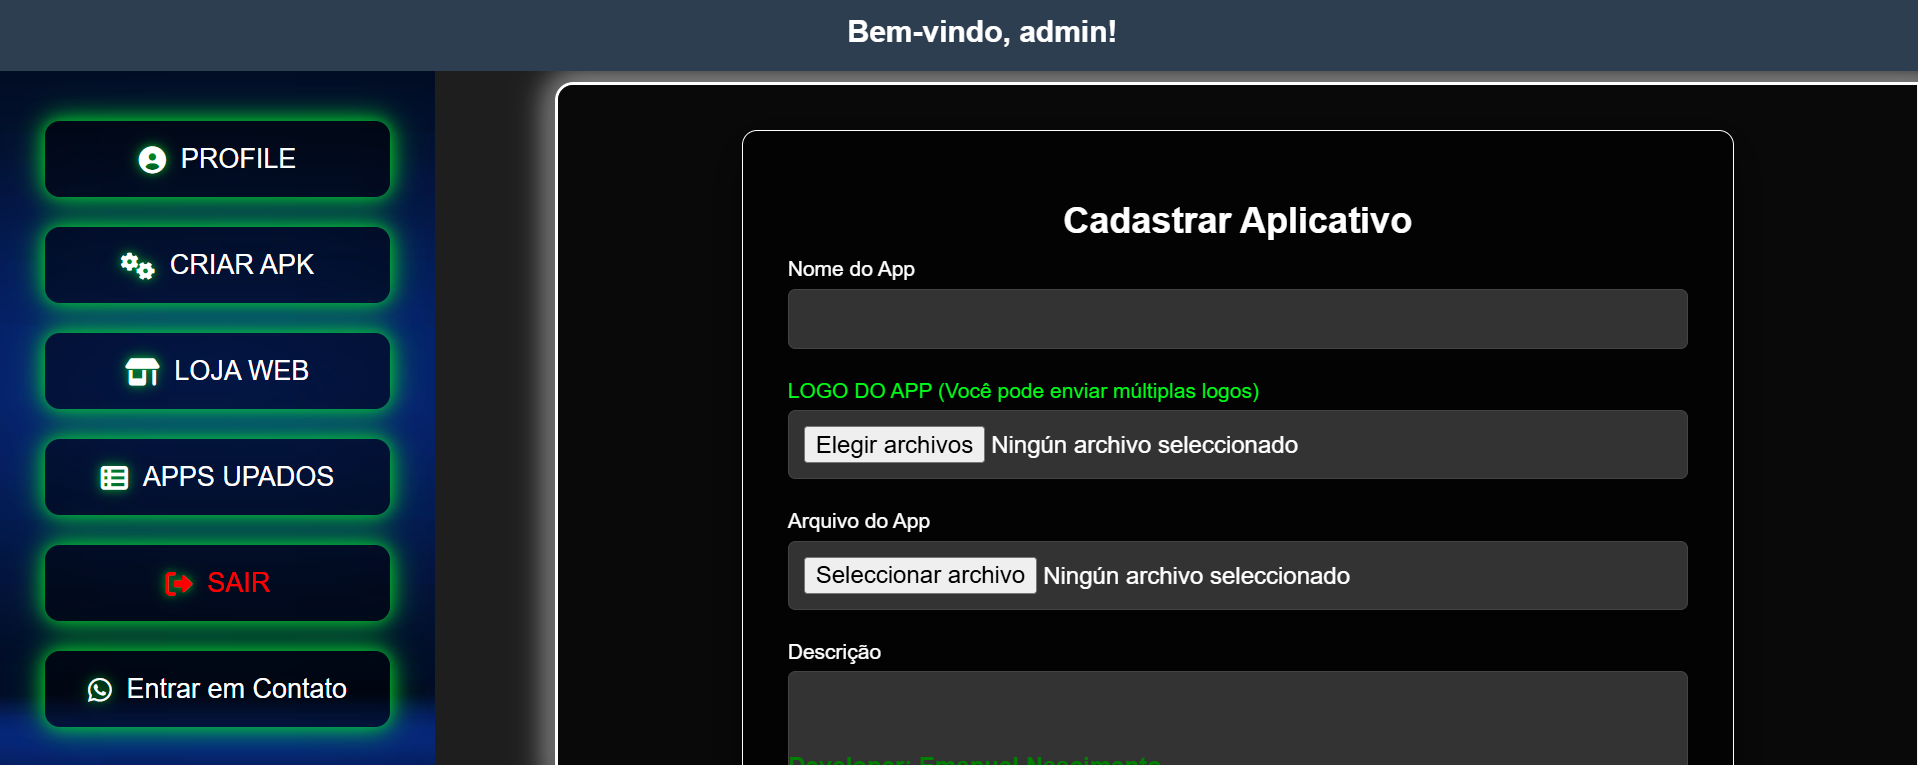This screenshot has width=1918, height=765.
Task: Click the Arquivo do App label
Action: pos(858,521)
